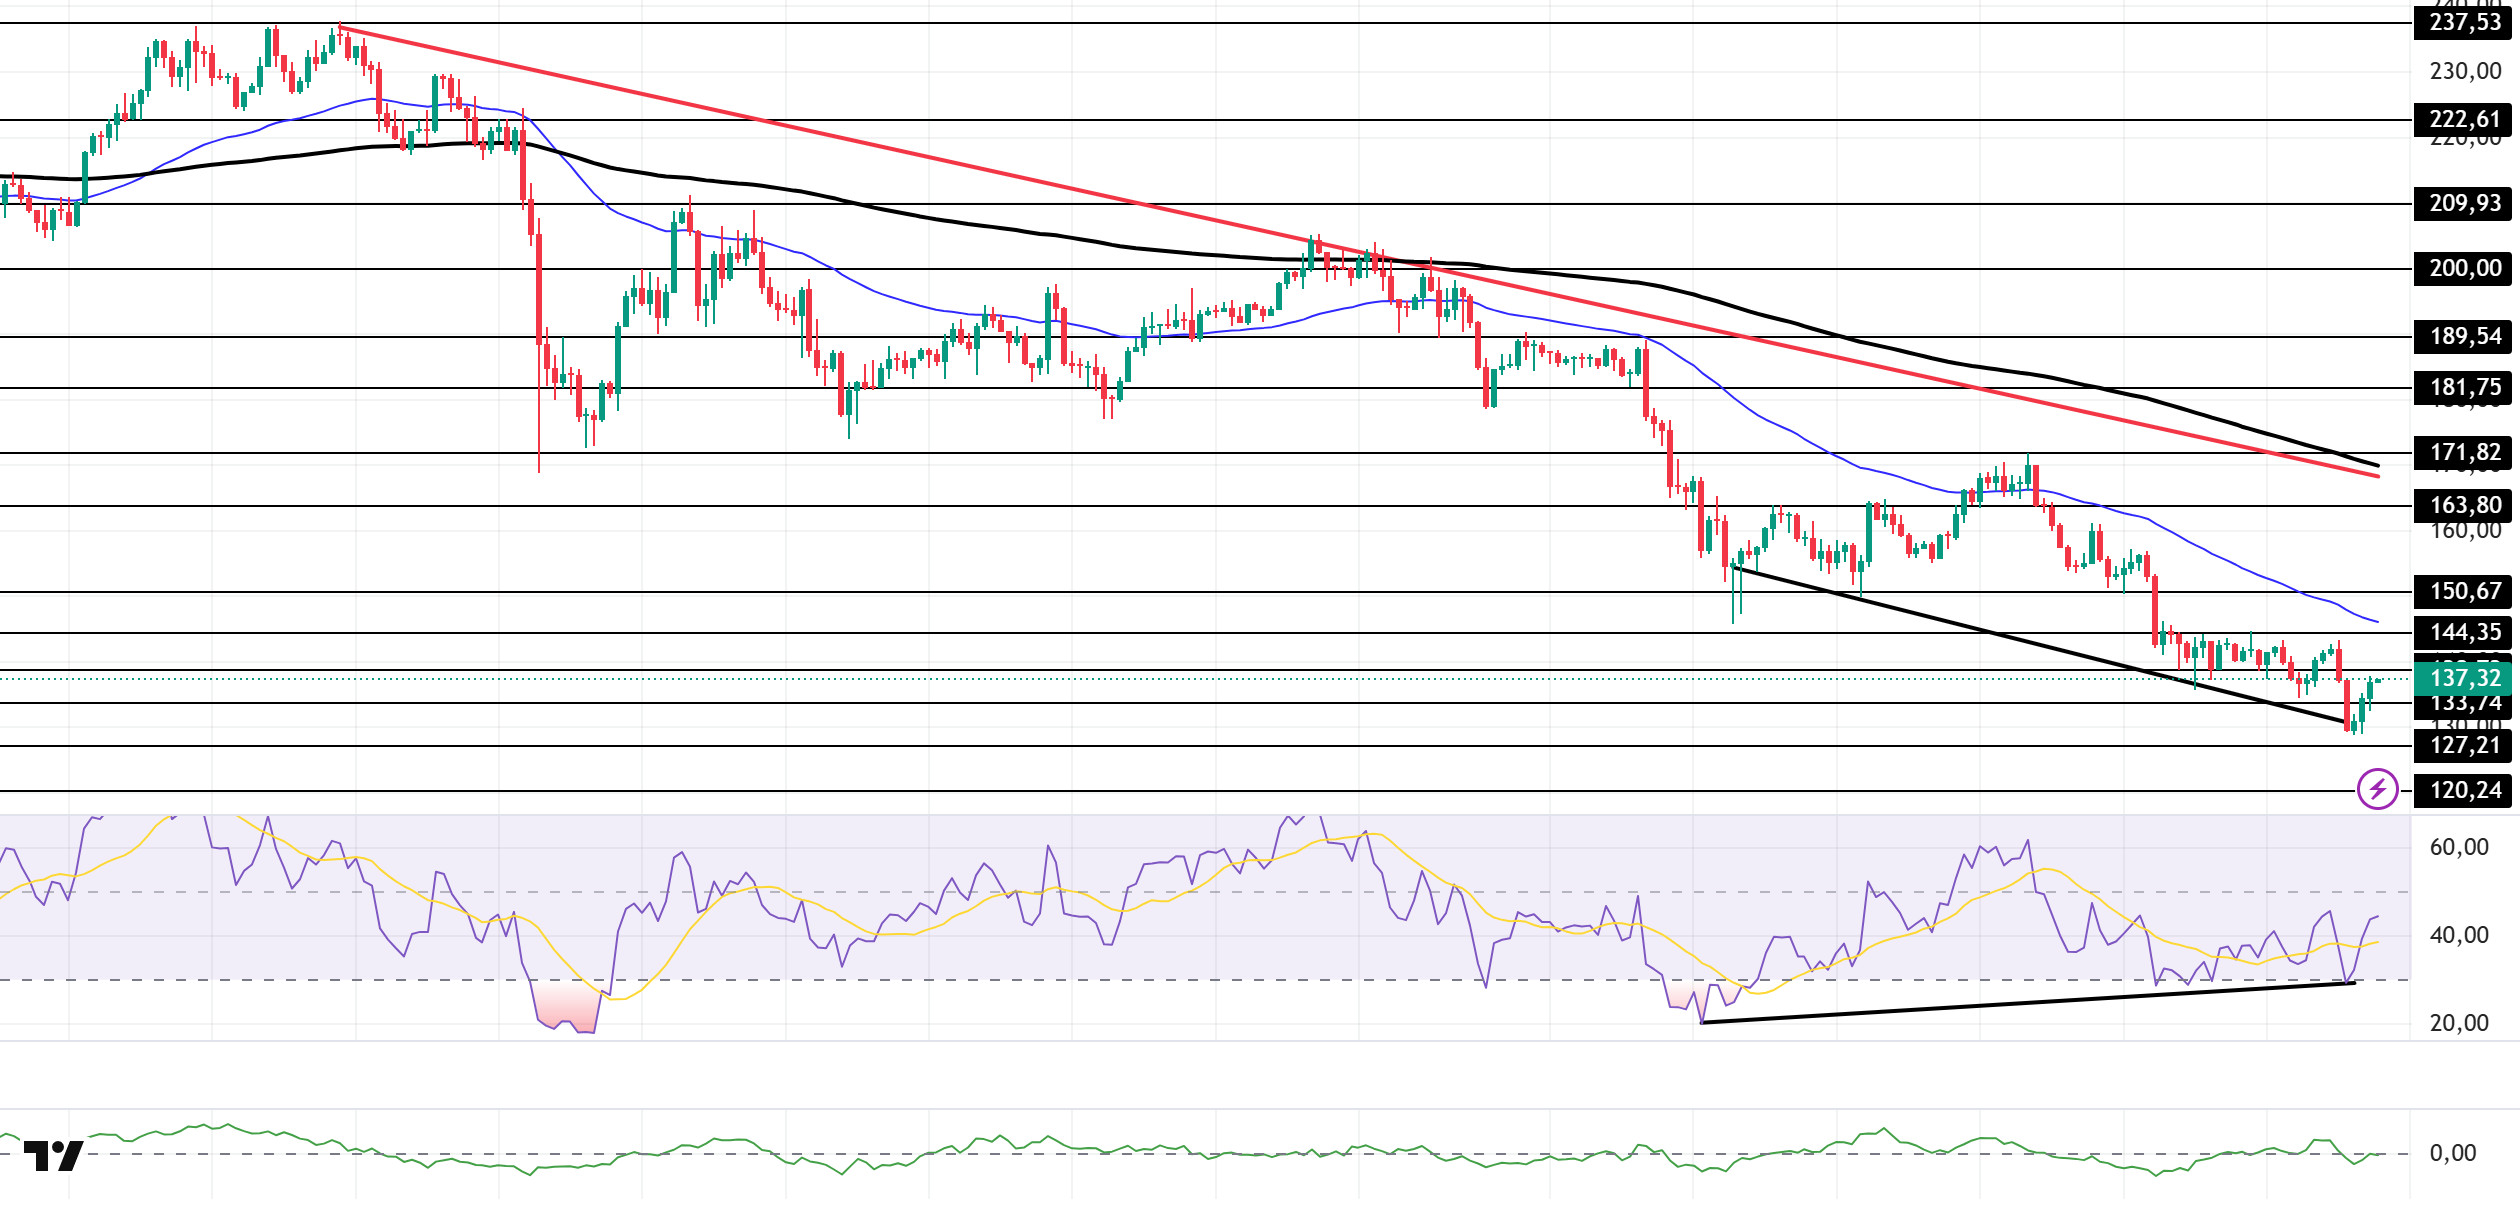Select the 171,82 price level label

[x=2464, y=452]
